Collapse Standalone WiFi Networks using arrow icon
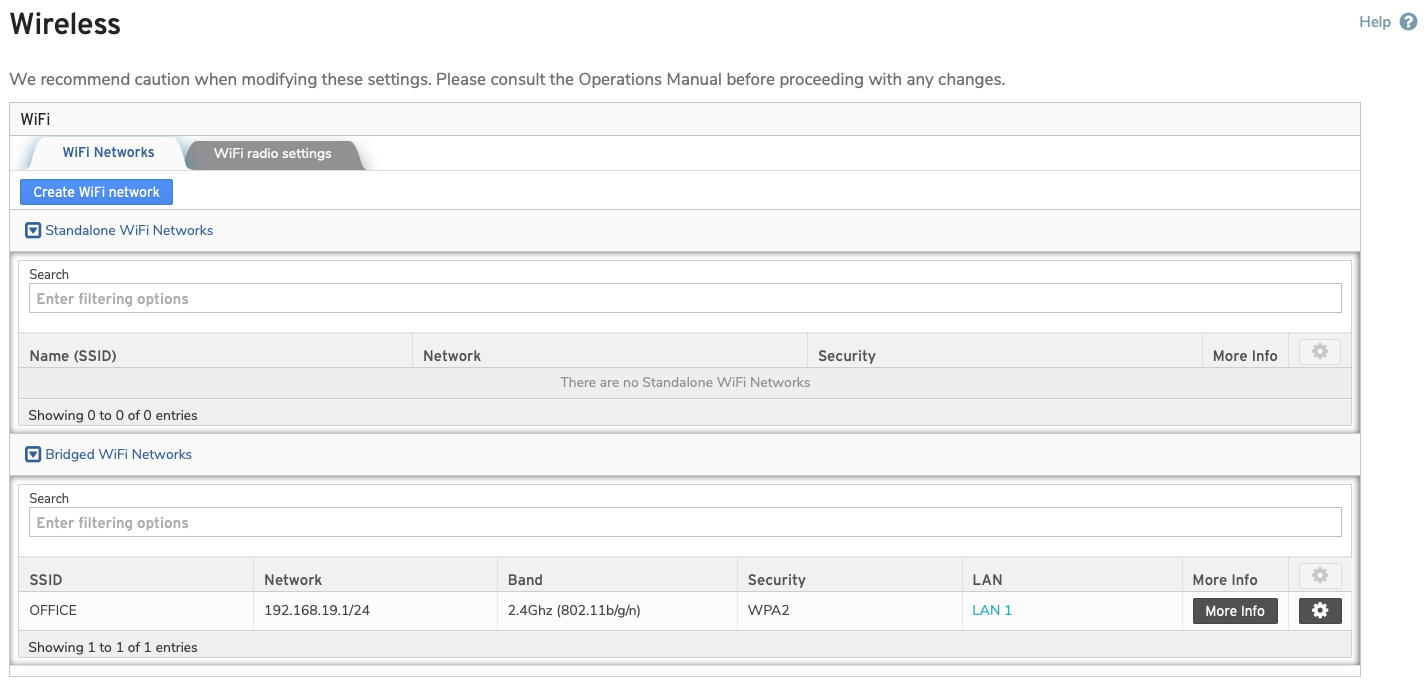This screenshot has width=1427, height=690. (x=33, y=230)
